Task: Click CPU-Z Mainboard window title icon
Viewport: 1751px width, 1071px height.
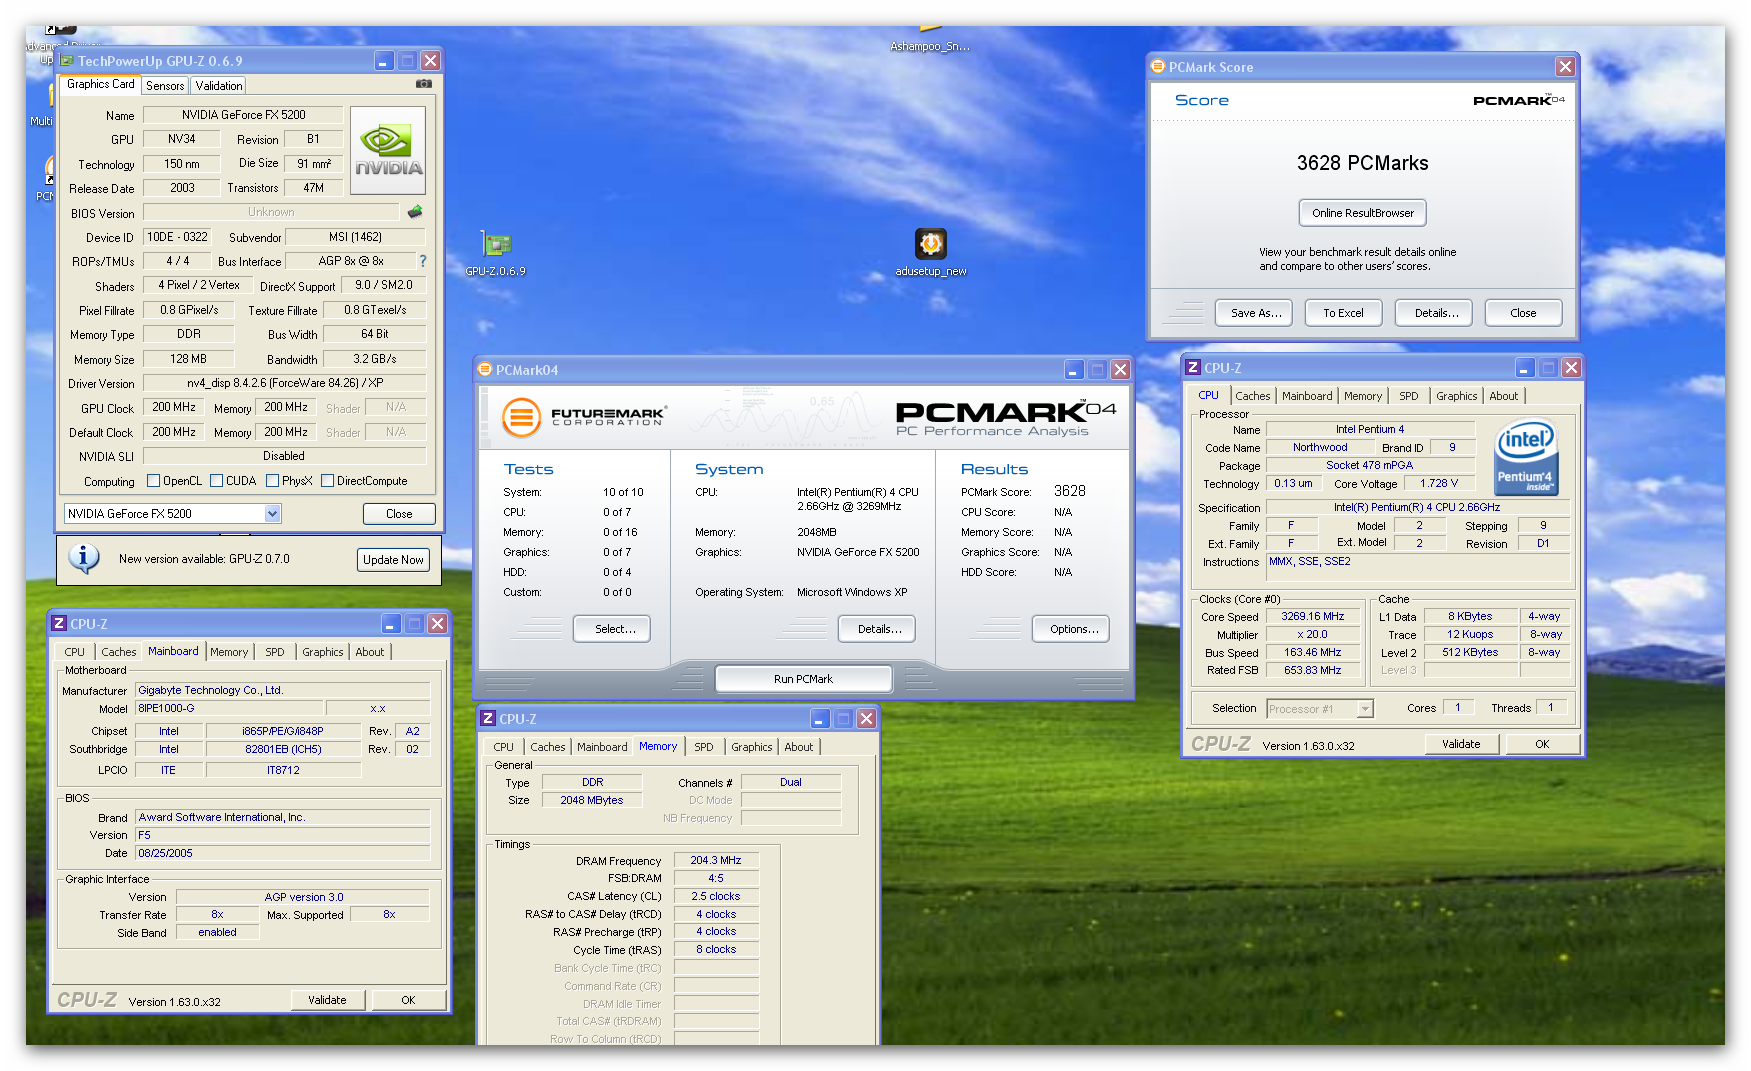Action: tap(59, 623)
